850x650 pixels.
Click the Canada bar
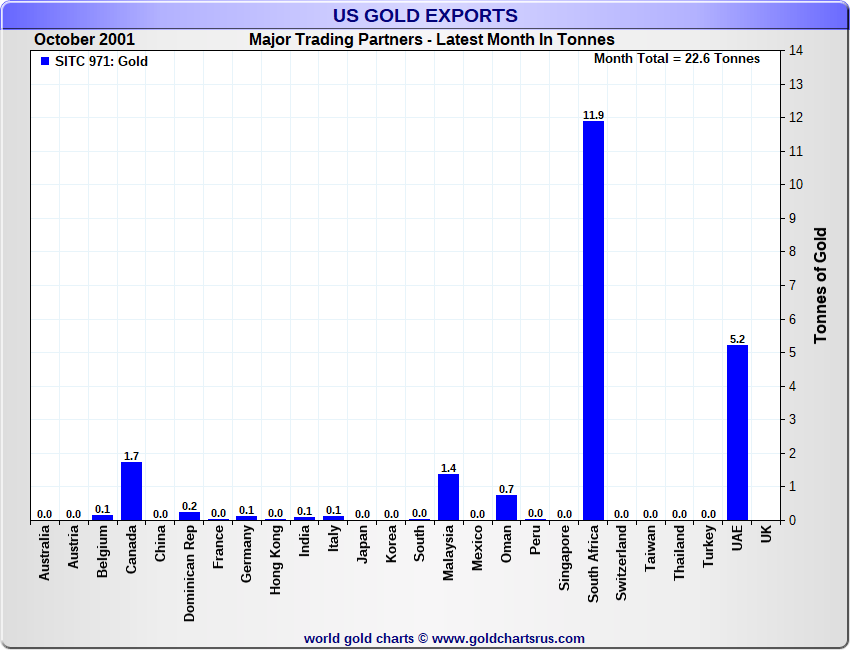(x=131, y=491)
